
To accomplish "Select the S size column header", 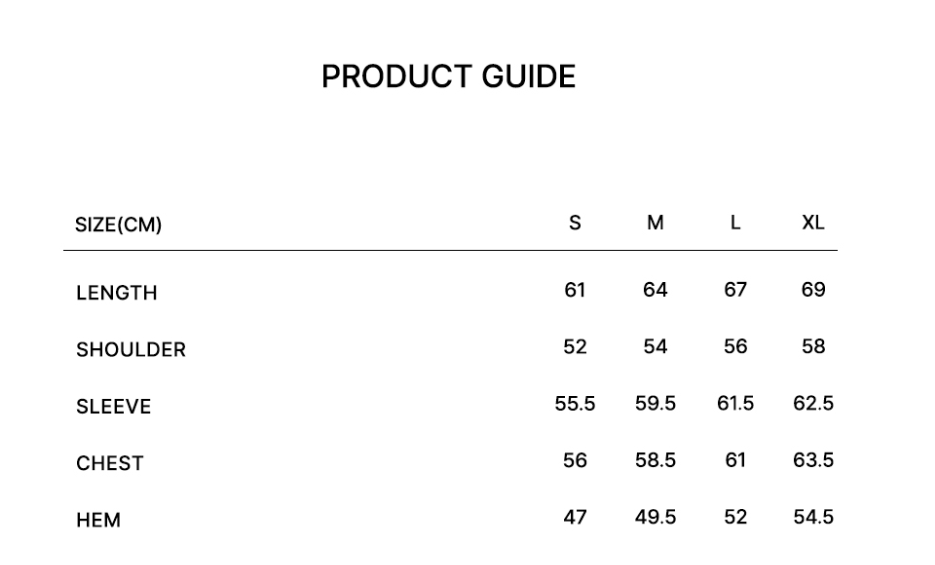I will (575, 224).
